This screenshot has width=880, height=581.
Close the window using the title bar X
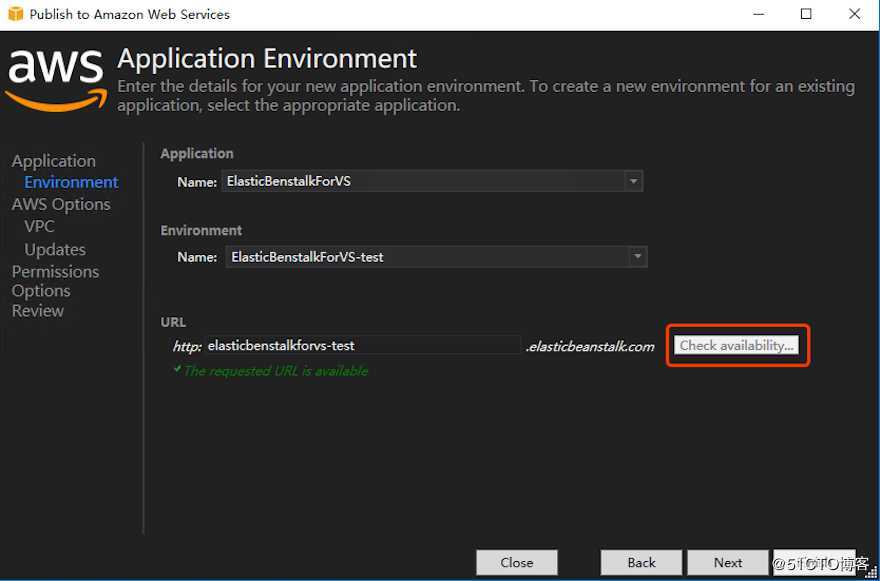[x=854, y=14]
